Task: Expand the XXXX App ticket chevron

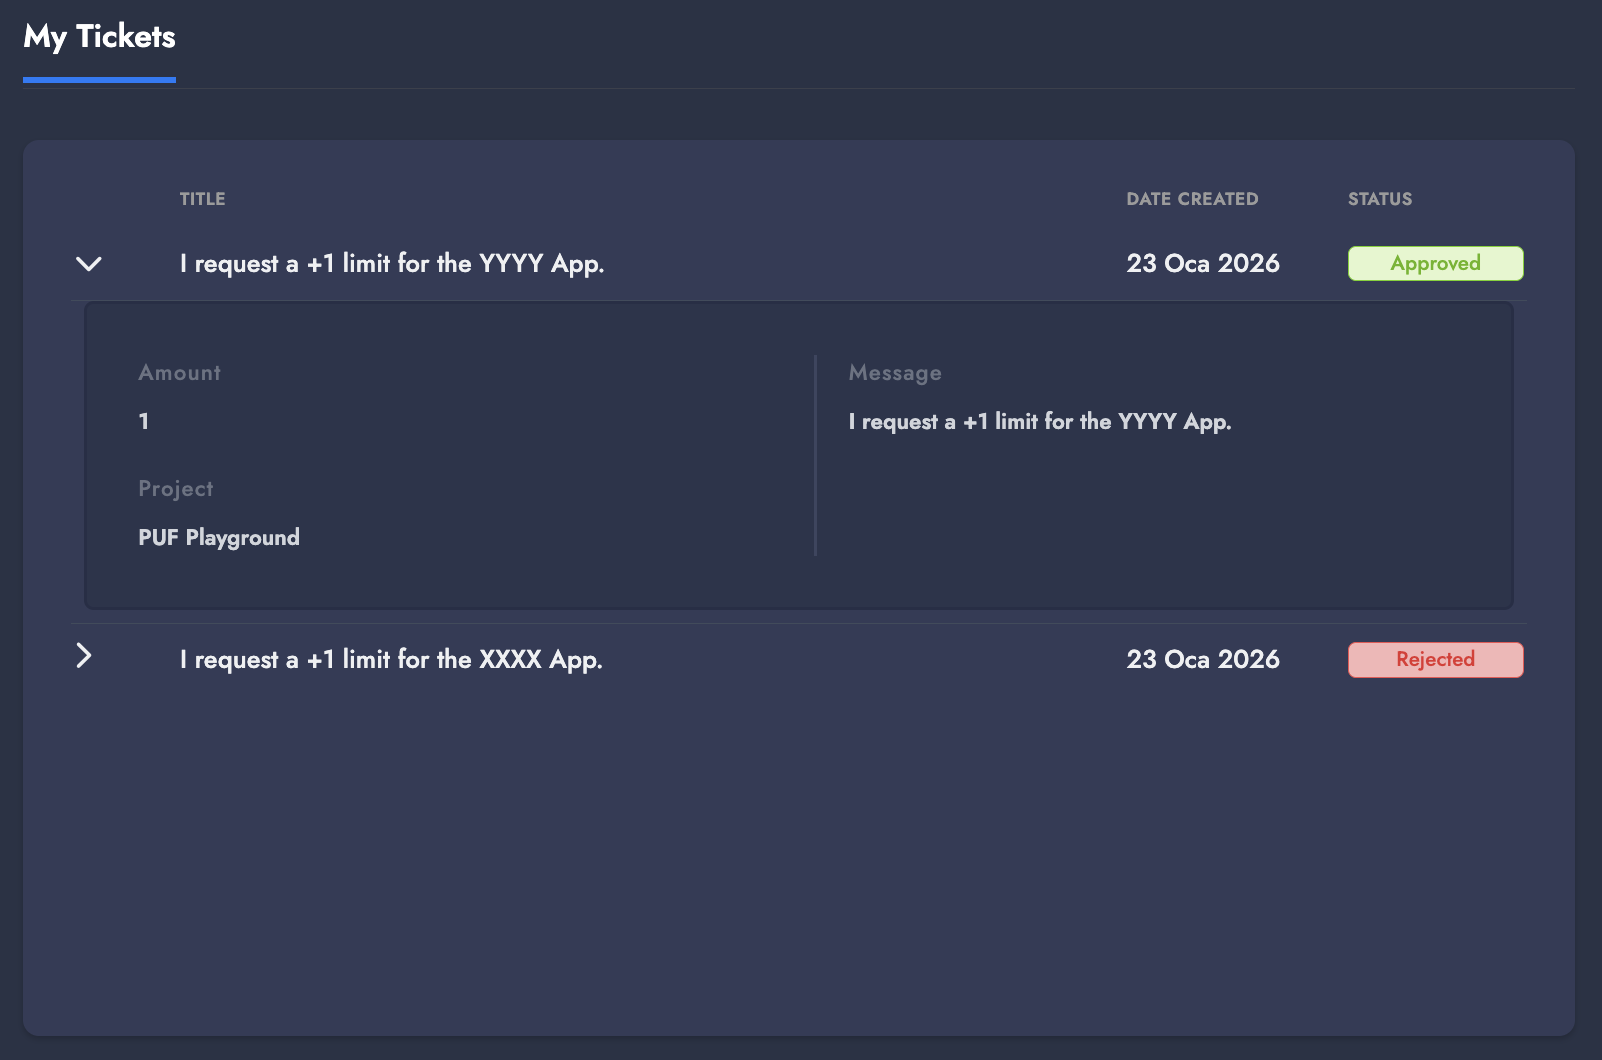Action: point(85,656)
